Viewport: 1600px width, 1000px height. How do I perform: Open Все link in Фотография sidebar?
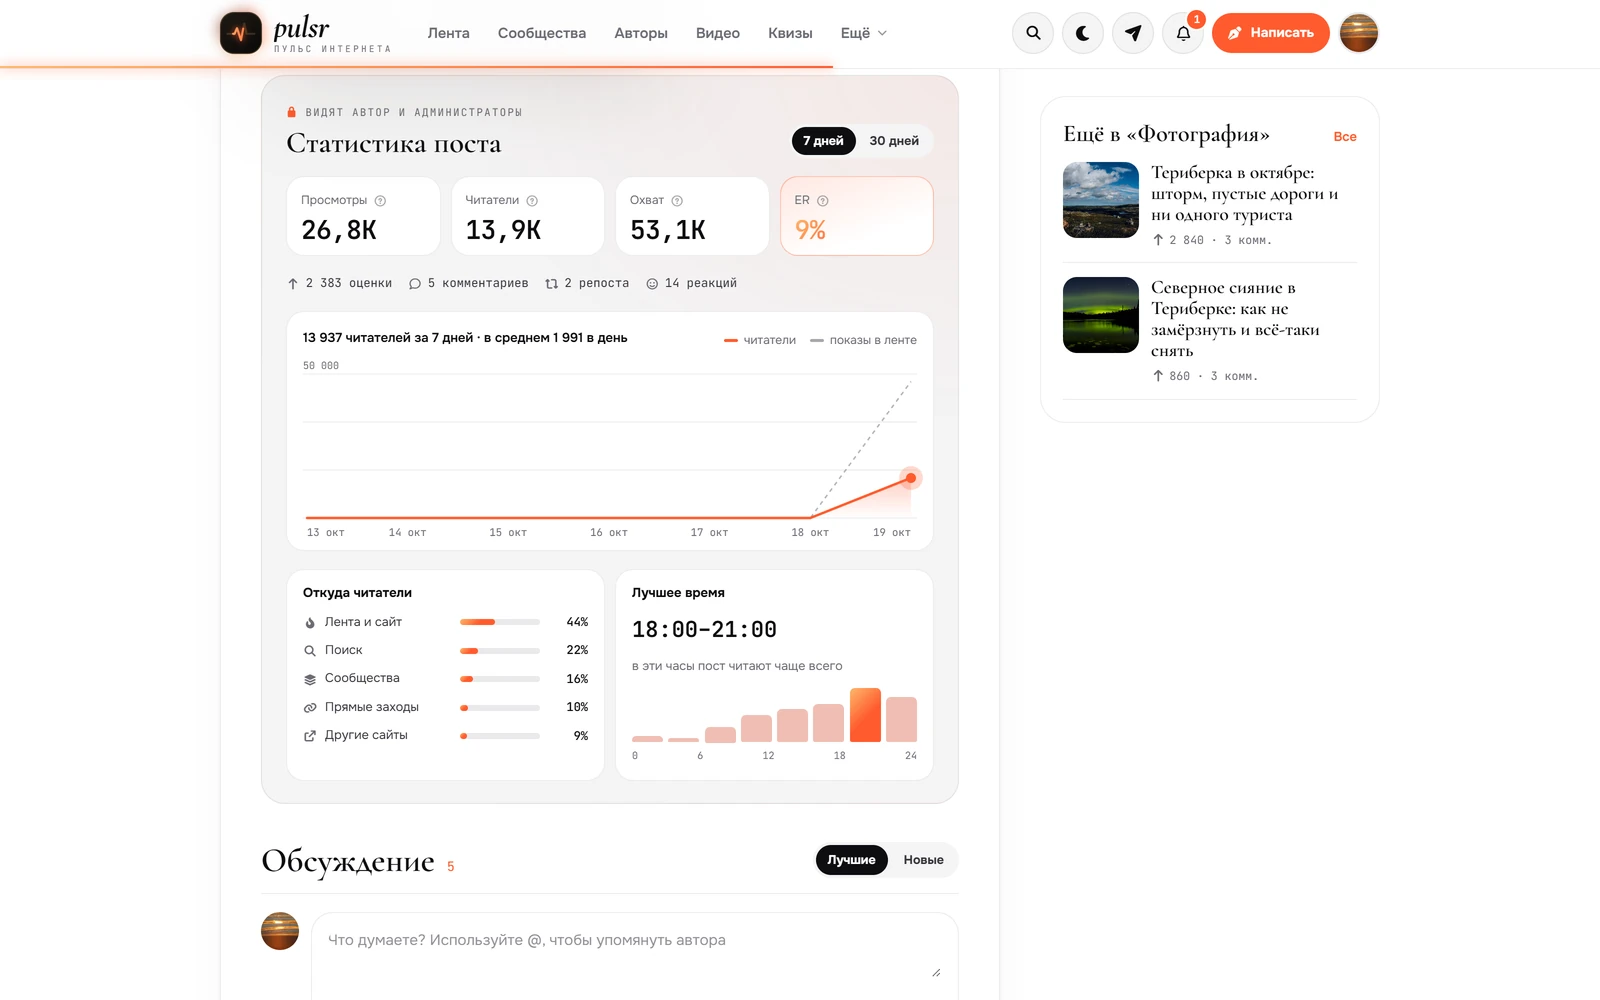[1345, 137]
